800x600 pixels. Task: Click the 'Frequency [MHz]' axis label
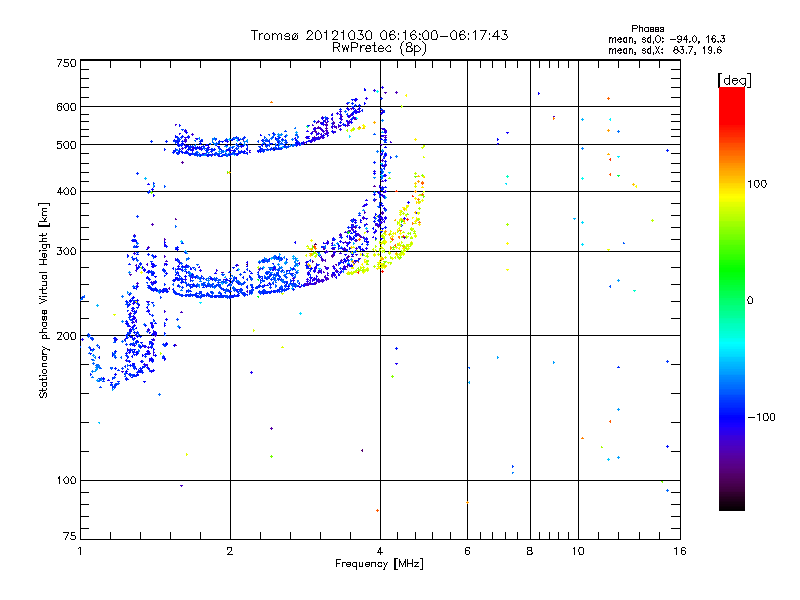click(x=379, y=564)
